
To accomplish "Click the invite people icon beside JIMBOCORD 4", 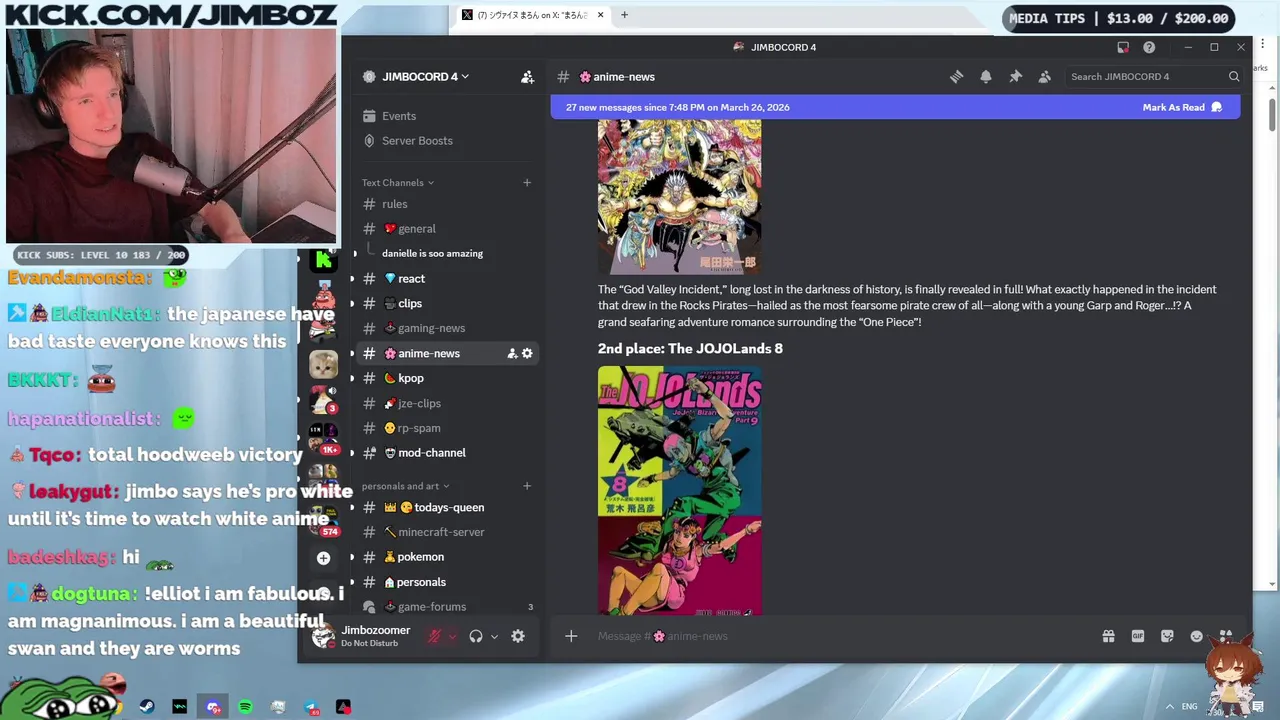I will (x=527, y=77).
